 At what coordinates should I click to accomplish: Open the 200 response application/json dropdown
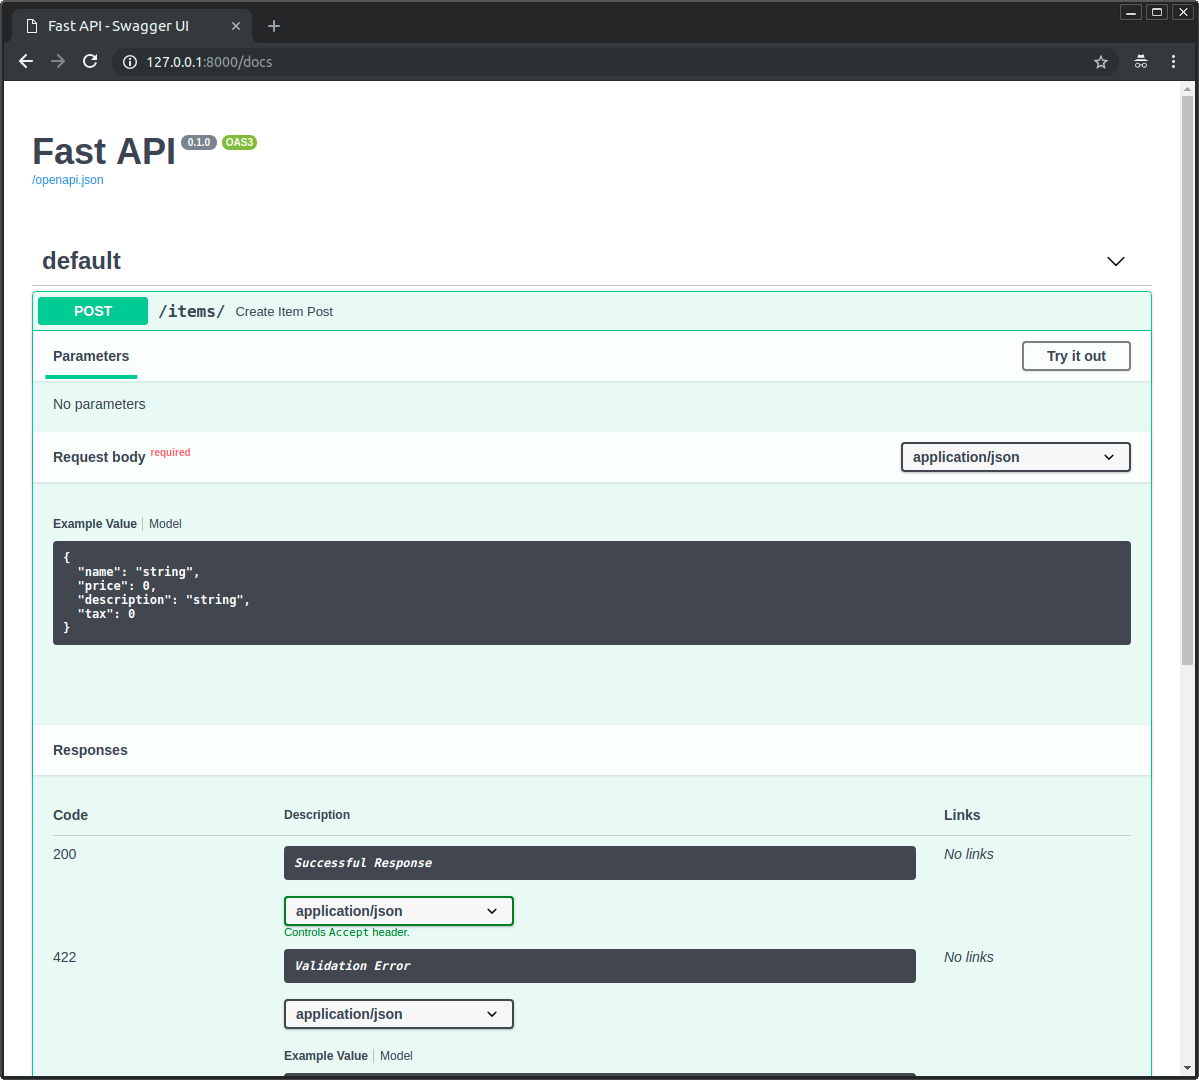click(x=398, y=911)
